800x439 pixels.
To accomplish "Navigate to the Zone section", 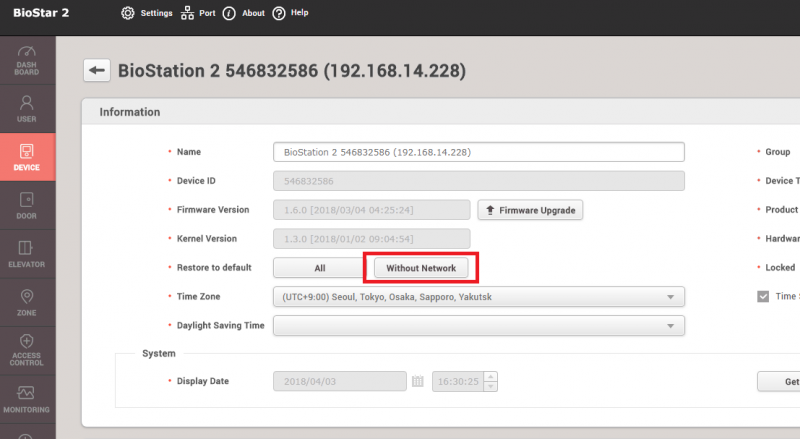I will tap(27, 303).
